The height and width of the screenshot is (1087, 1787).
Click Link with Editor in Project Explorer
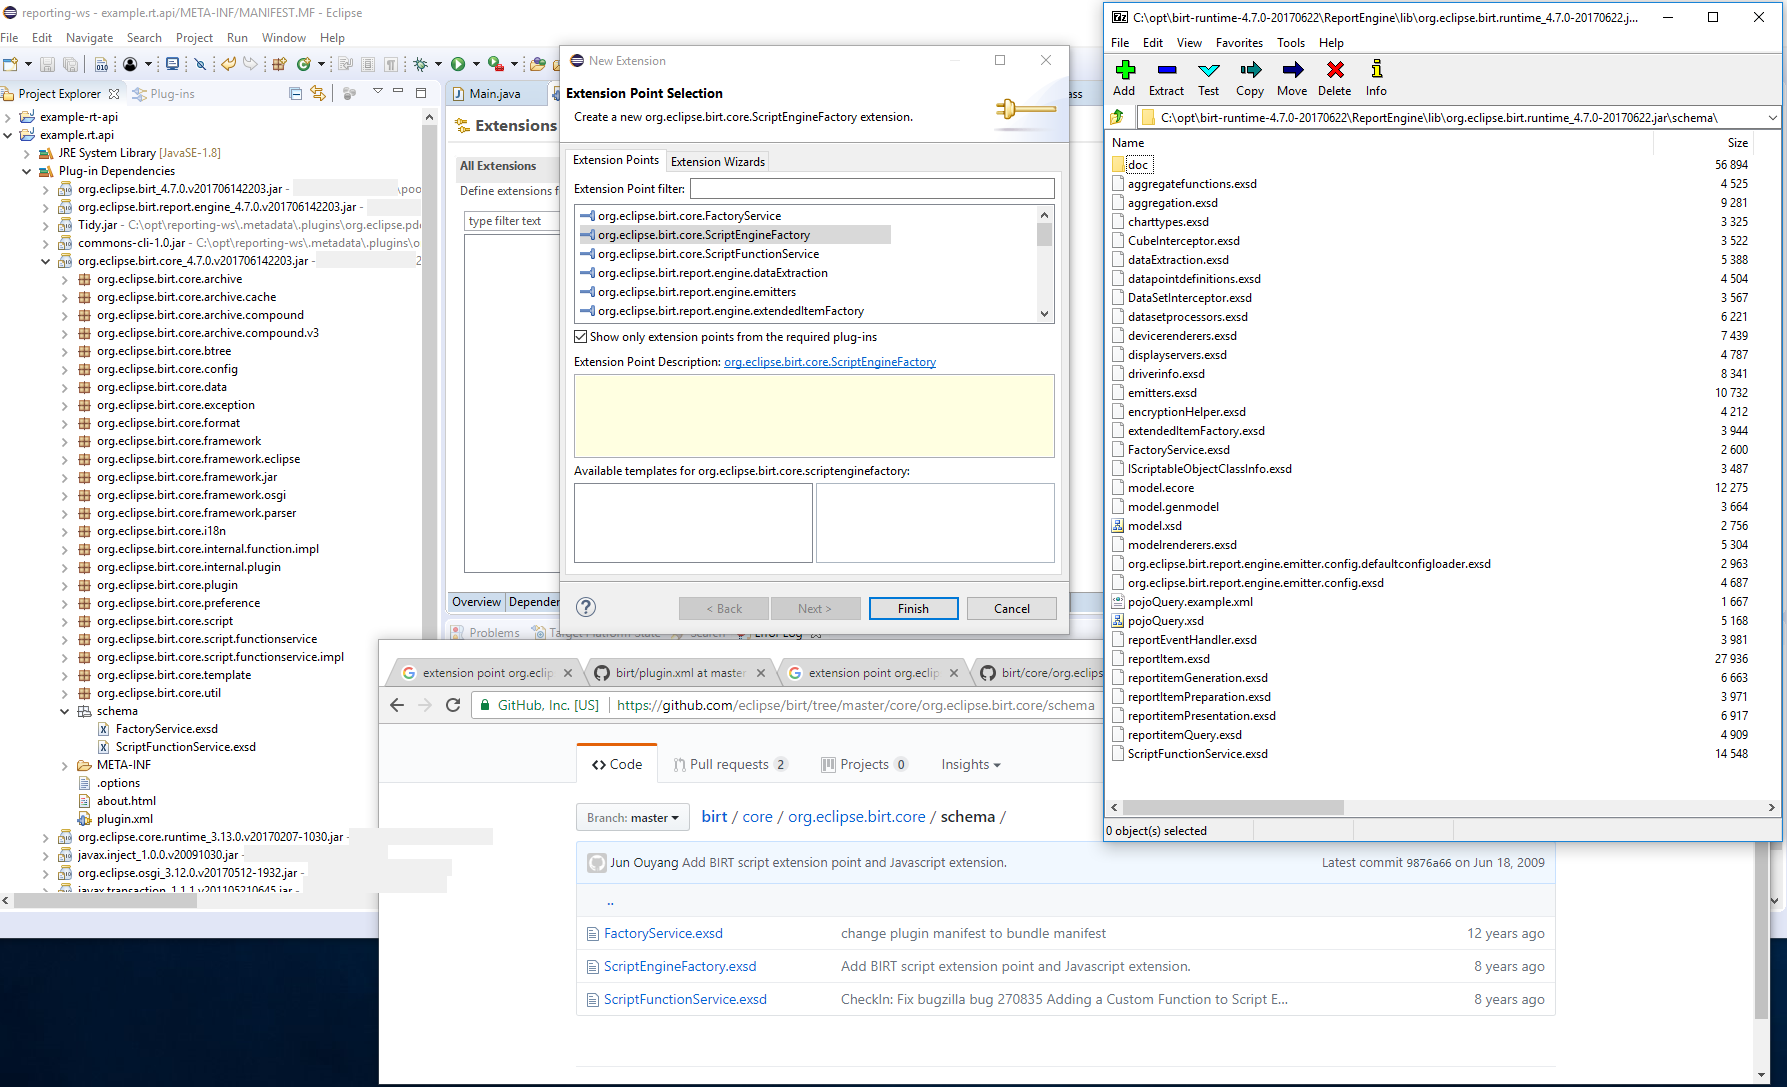pyautogui.click(x=318, y=93)
